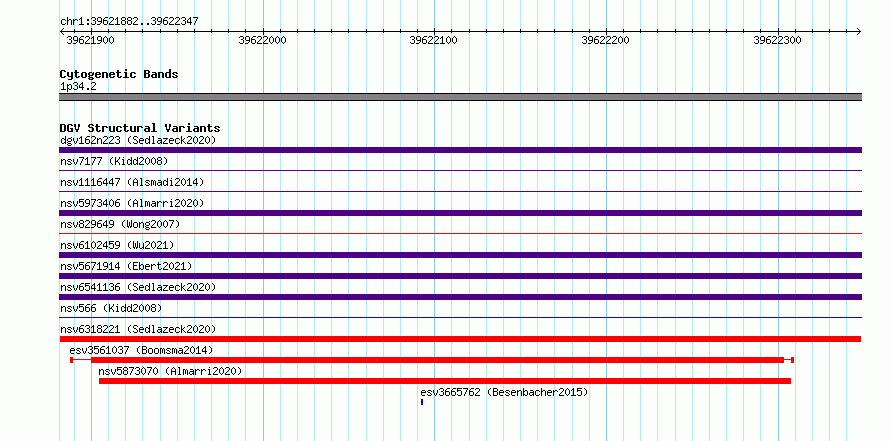Viewport: 890px width, 441px height.
Task: Click ruler position 39622100
Action: pos(433,40)
